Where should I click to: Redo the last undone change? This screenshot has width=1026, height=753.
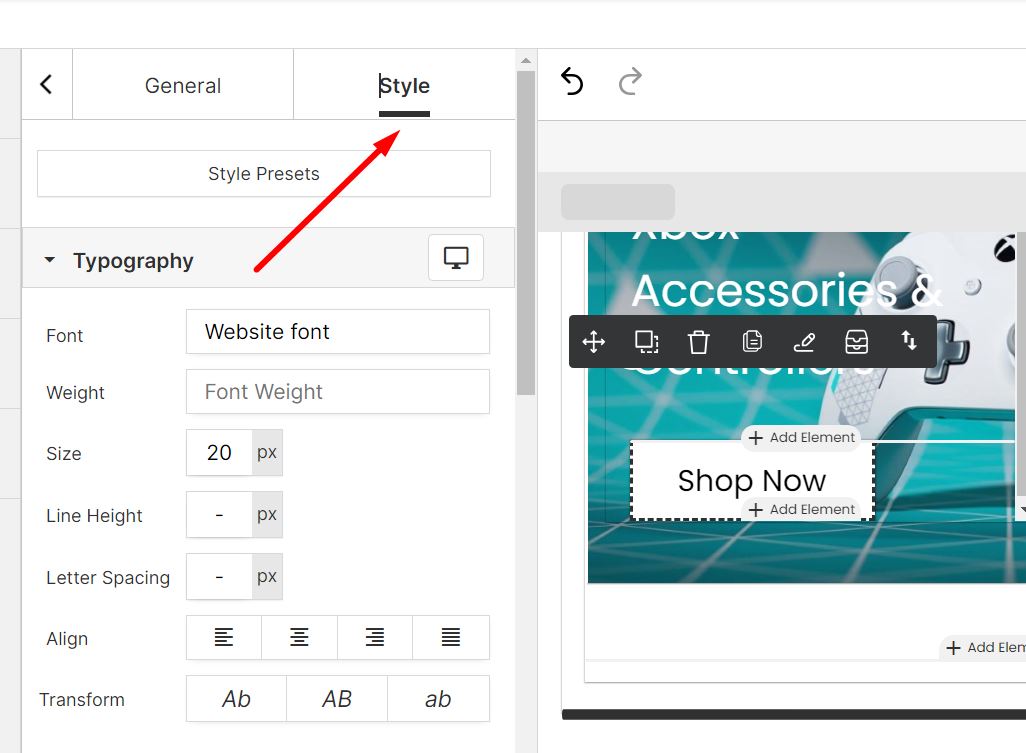pyautogui.click(x=631, y=82)
